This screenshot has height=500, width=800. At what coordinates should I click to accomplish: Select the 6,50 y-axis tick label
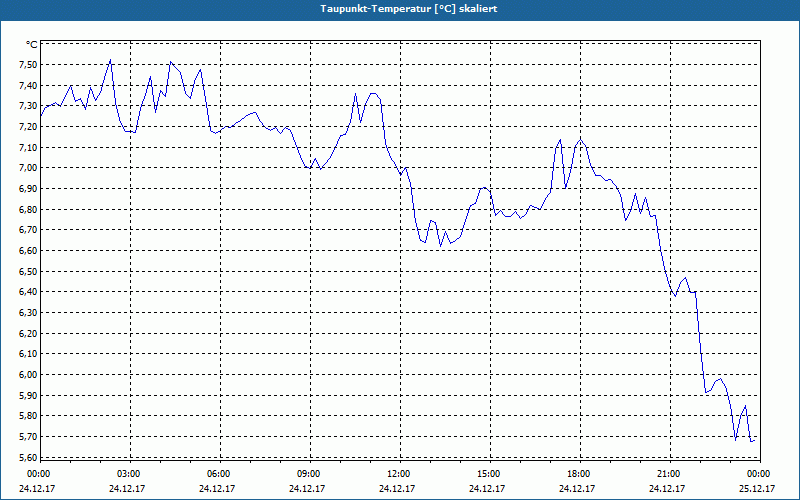point(28,271)
